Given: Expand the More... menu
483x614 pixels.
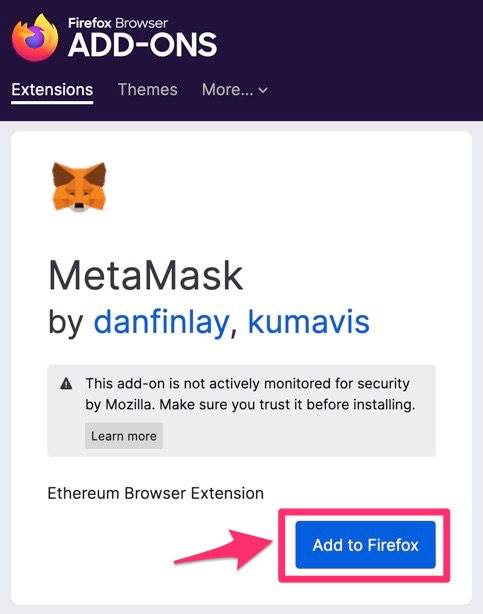Looking at the screenshot, I should pos(235,90).
